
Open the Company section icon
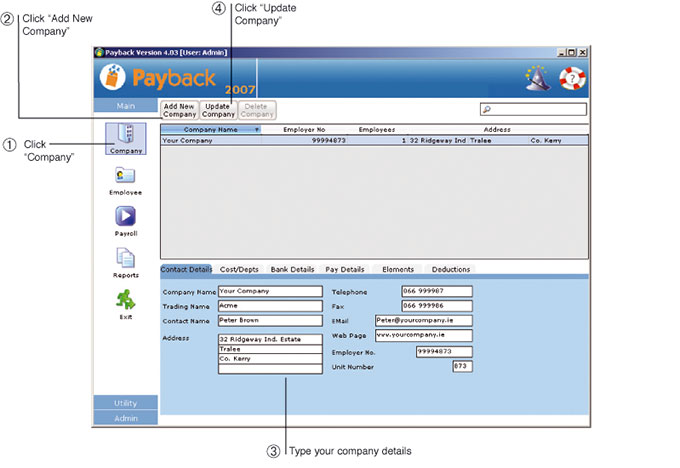125,135
